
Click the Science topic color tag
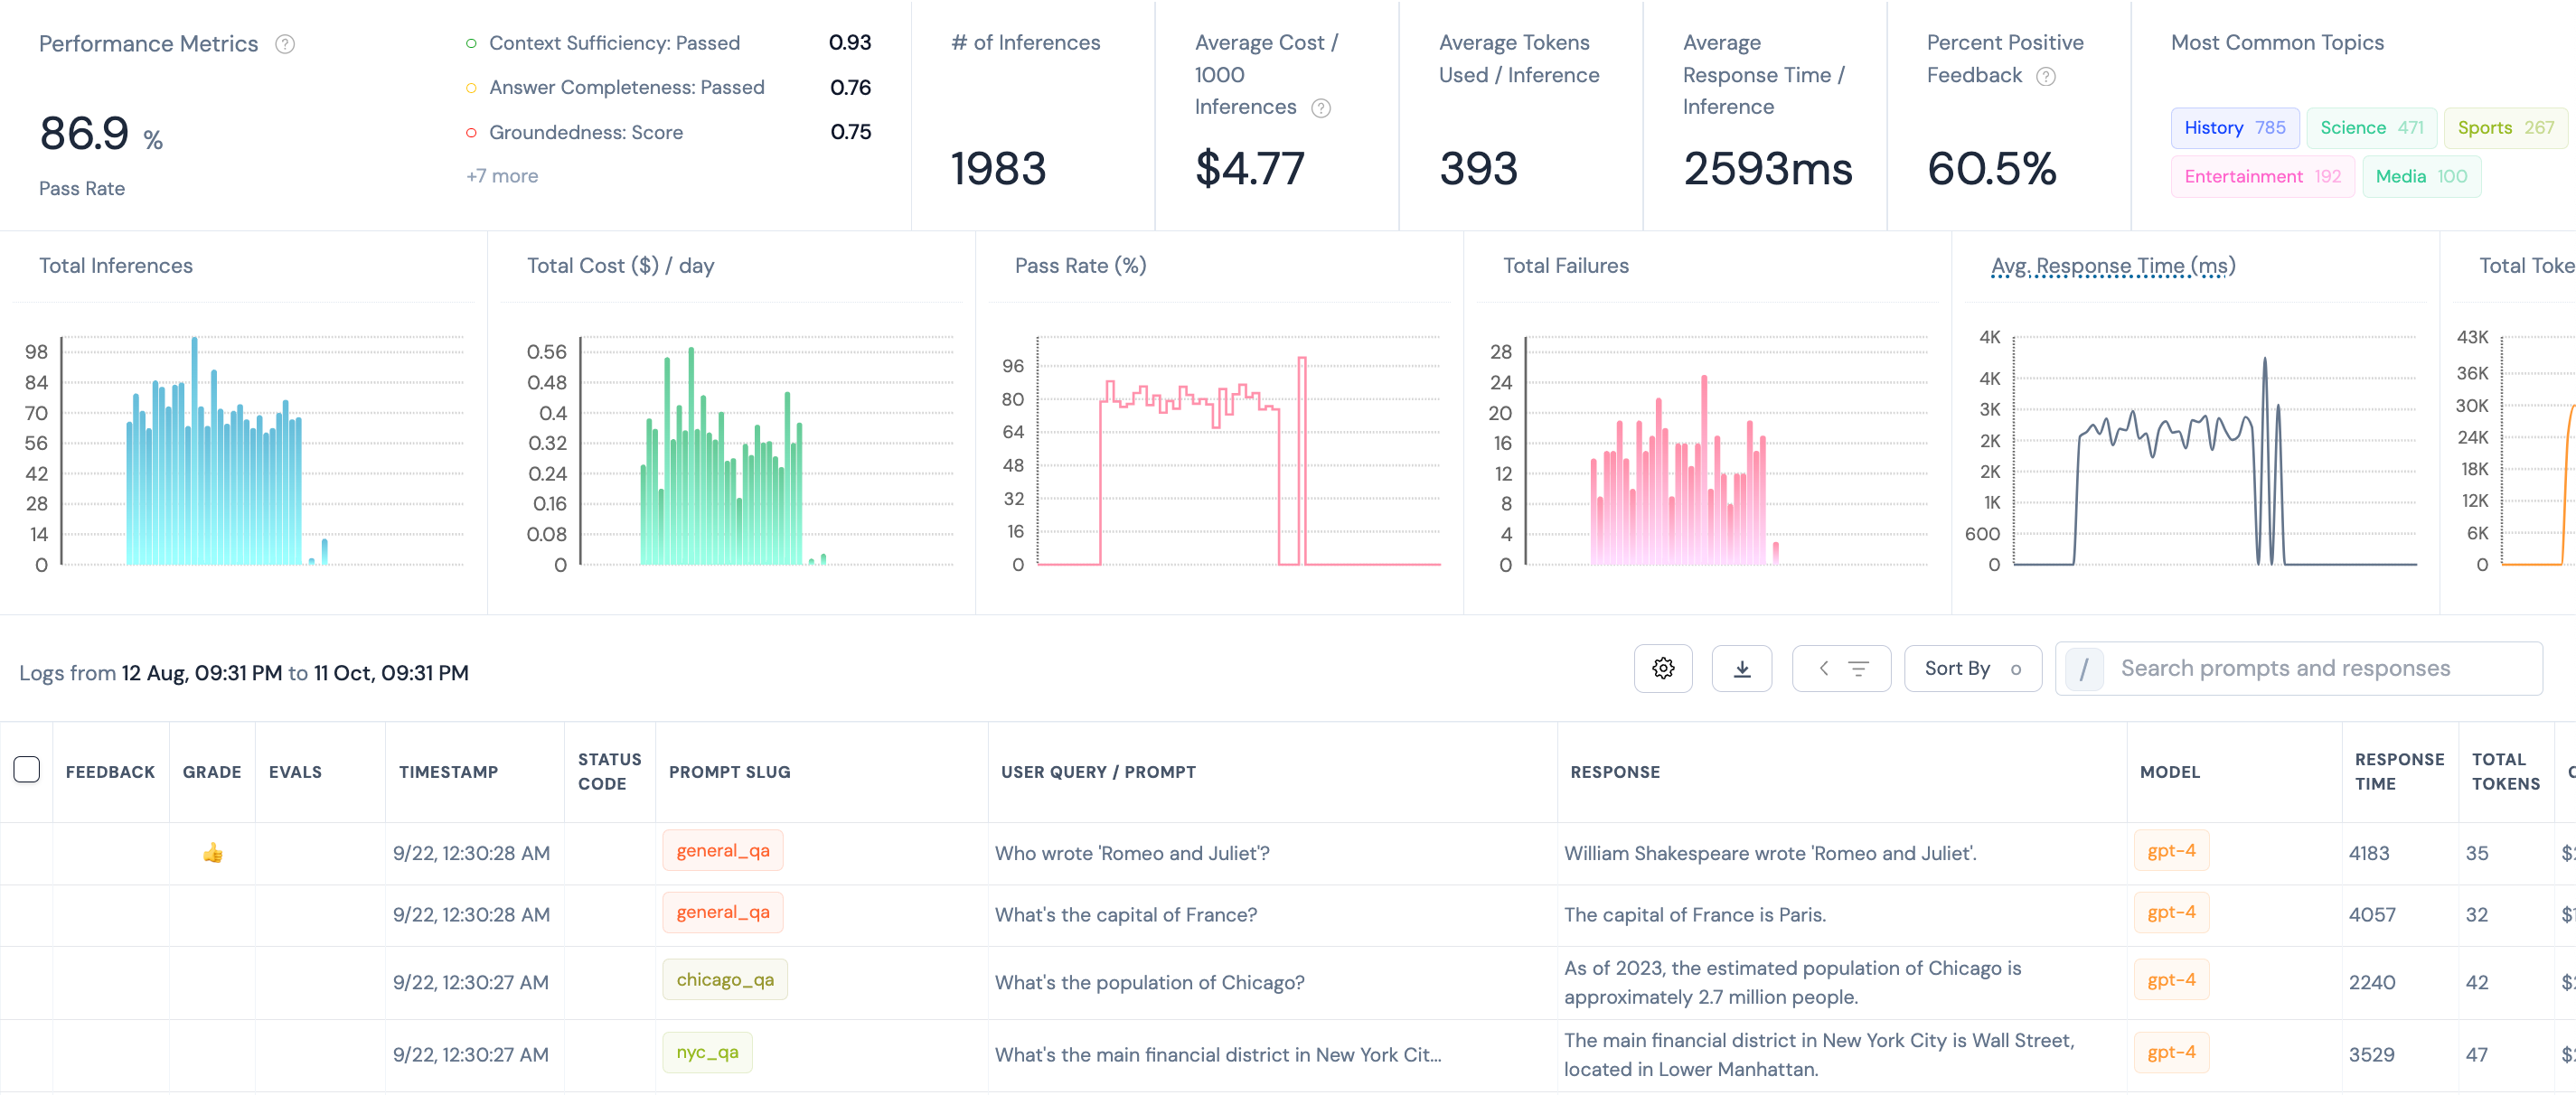point(2370,128)
